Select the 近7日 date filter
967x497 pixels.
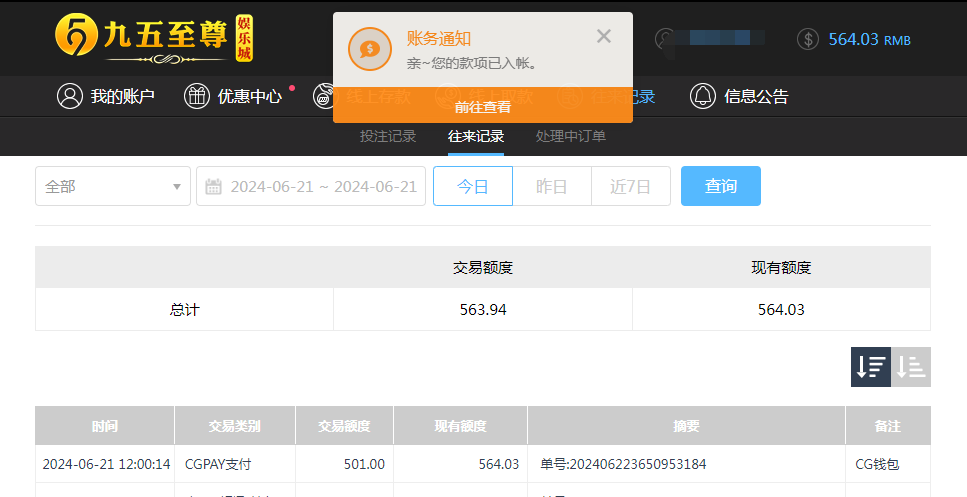coord(631,187)
